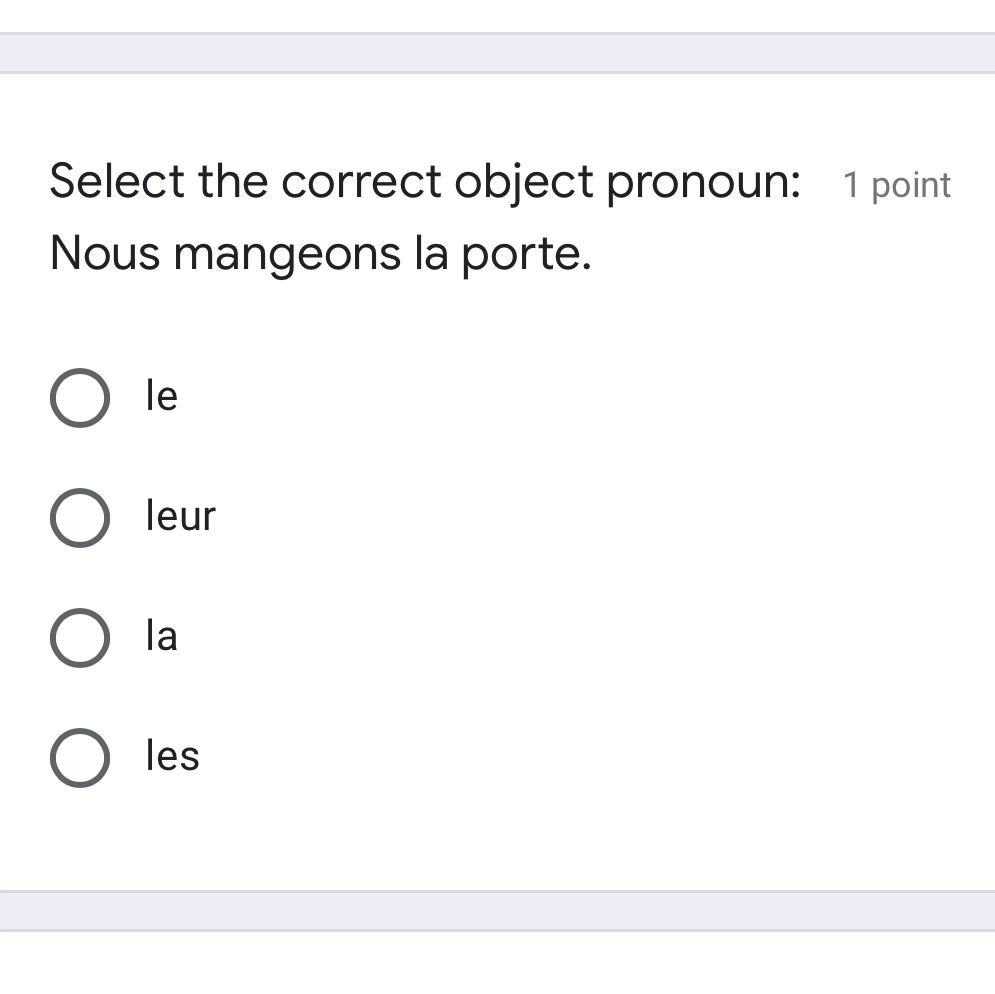Screen dimensions: 995x994
Task: Click the "1 point" score label
Action: click(896, 185)
